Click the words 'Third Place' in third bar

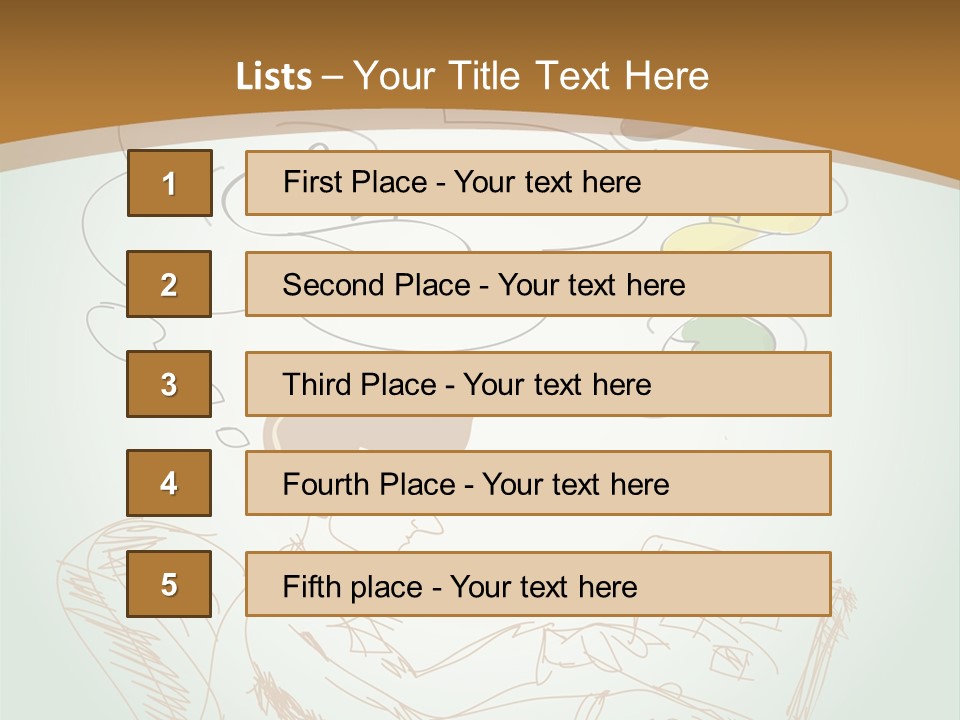359,384
